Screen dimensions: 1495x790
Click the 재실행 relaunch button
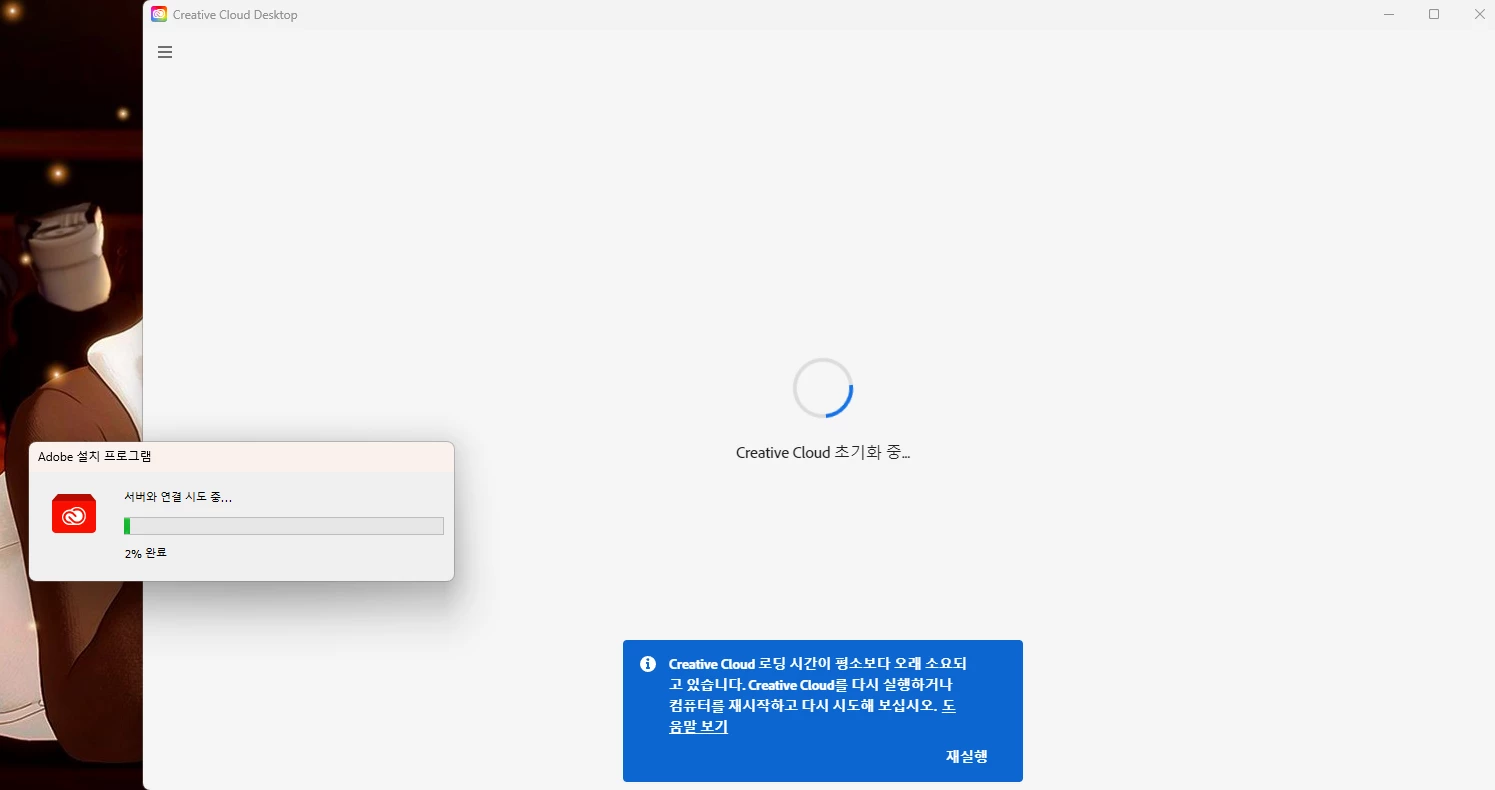pyautogui.click(x=967, y=756)
